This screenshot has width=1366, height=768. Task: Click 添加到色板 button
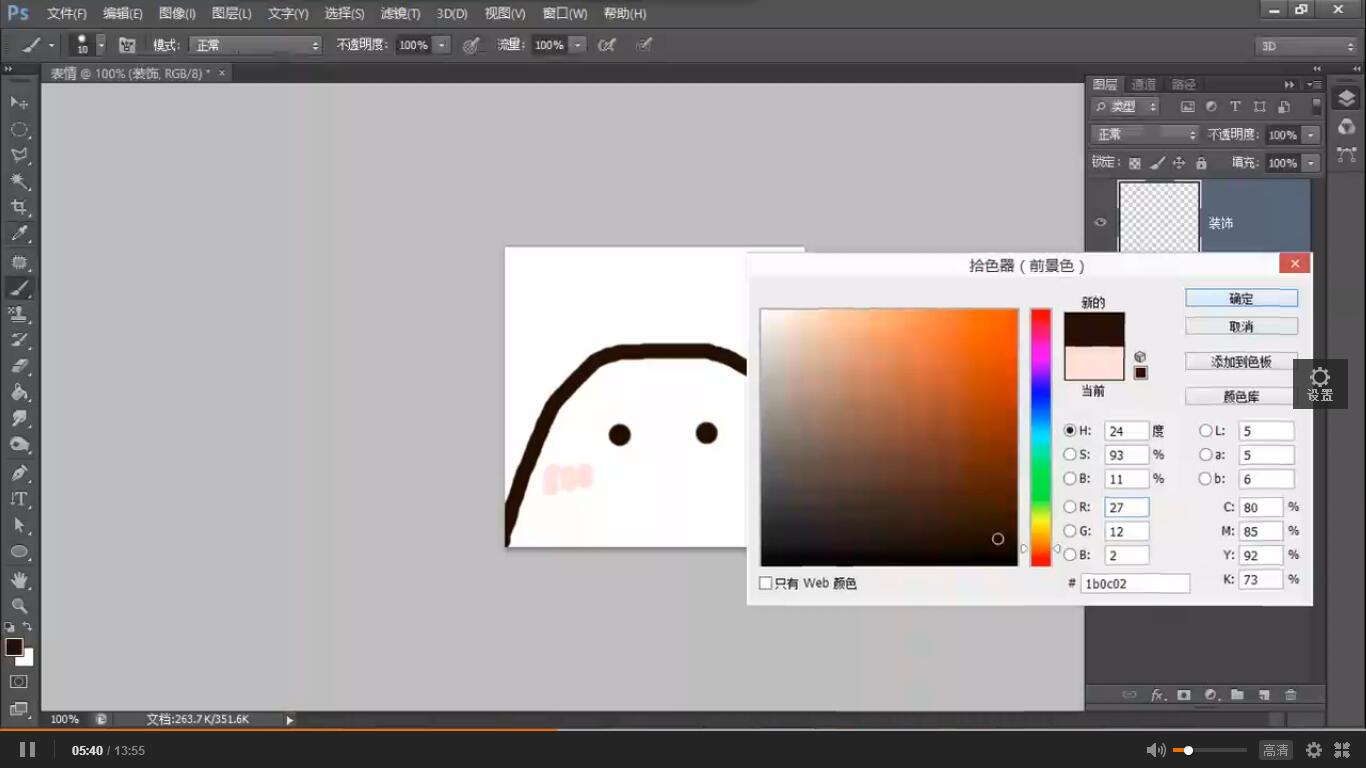tap(1241, 362)
